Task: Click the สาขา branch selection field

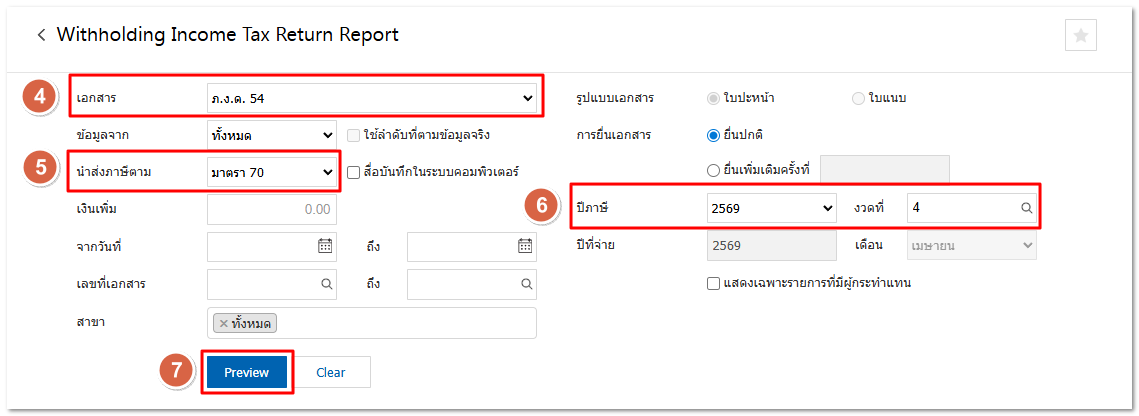Action: point(400,323)
